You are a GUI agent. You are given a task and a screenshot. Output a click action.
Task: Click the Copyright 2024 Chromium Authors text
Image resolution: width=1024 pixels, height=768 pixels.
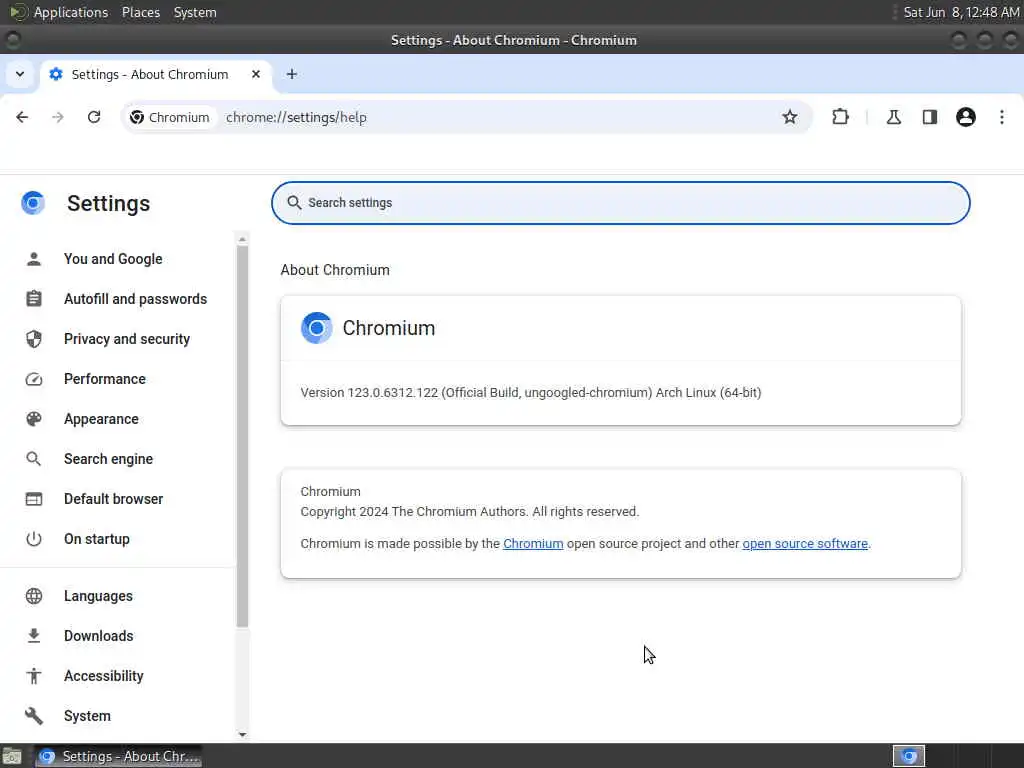[470, 512]
